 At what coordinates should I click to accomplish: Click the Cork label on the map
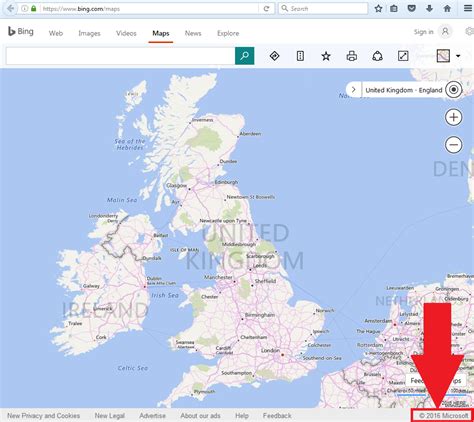click(101, 337)
